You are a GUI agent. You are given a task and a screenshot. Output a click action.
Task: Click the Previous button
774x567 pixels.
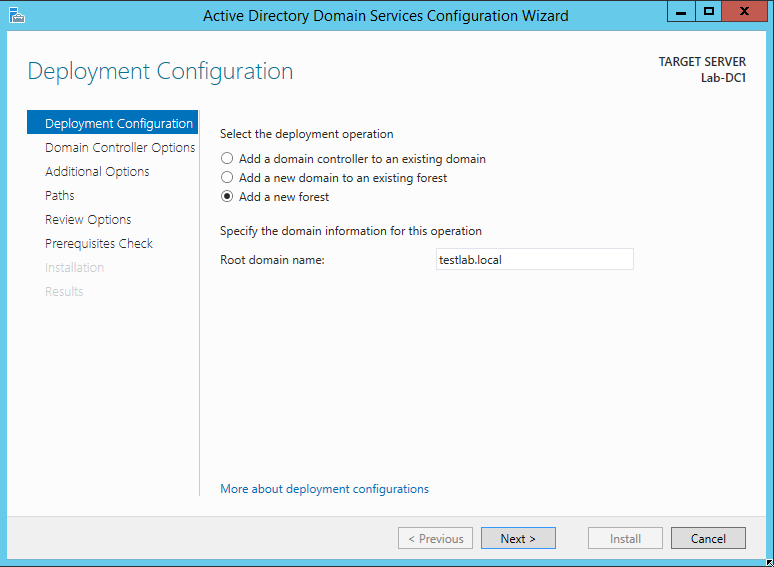tap(436, 538)
